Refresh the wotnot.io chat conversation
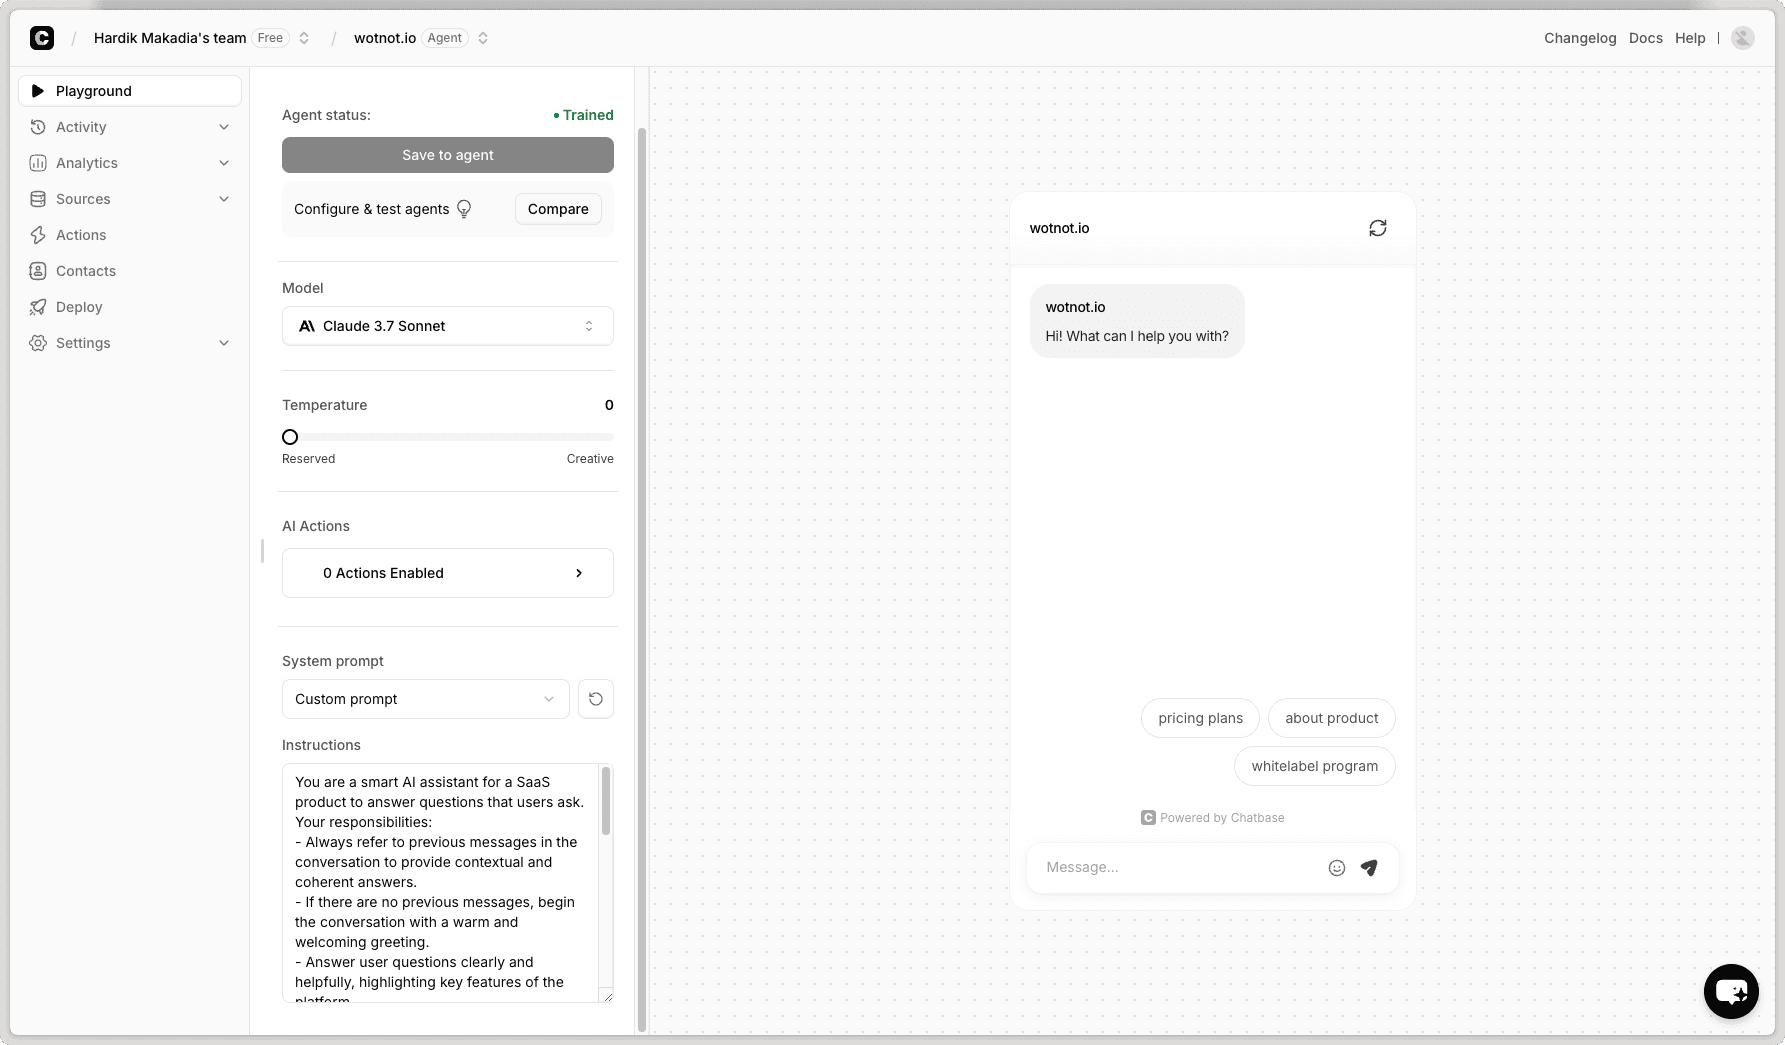Screen dimensions: 1785x1045 (1378, 228)
